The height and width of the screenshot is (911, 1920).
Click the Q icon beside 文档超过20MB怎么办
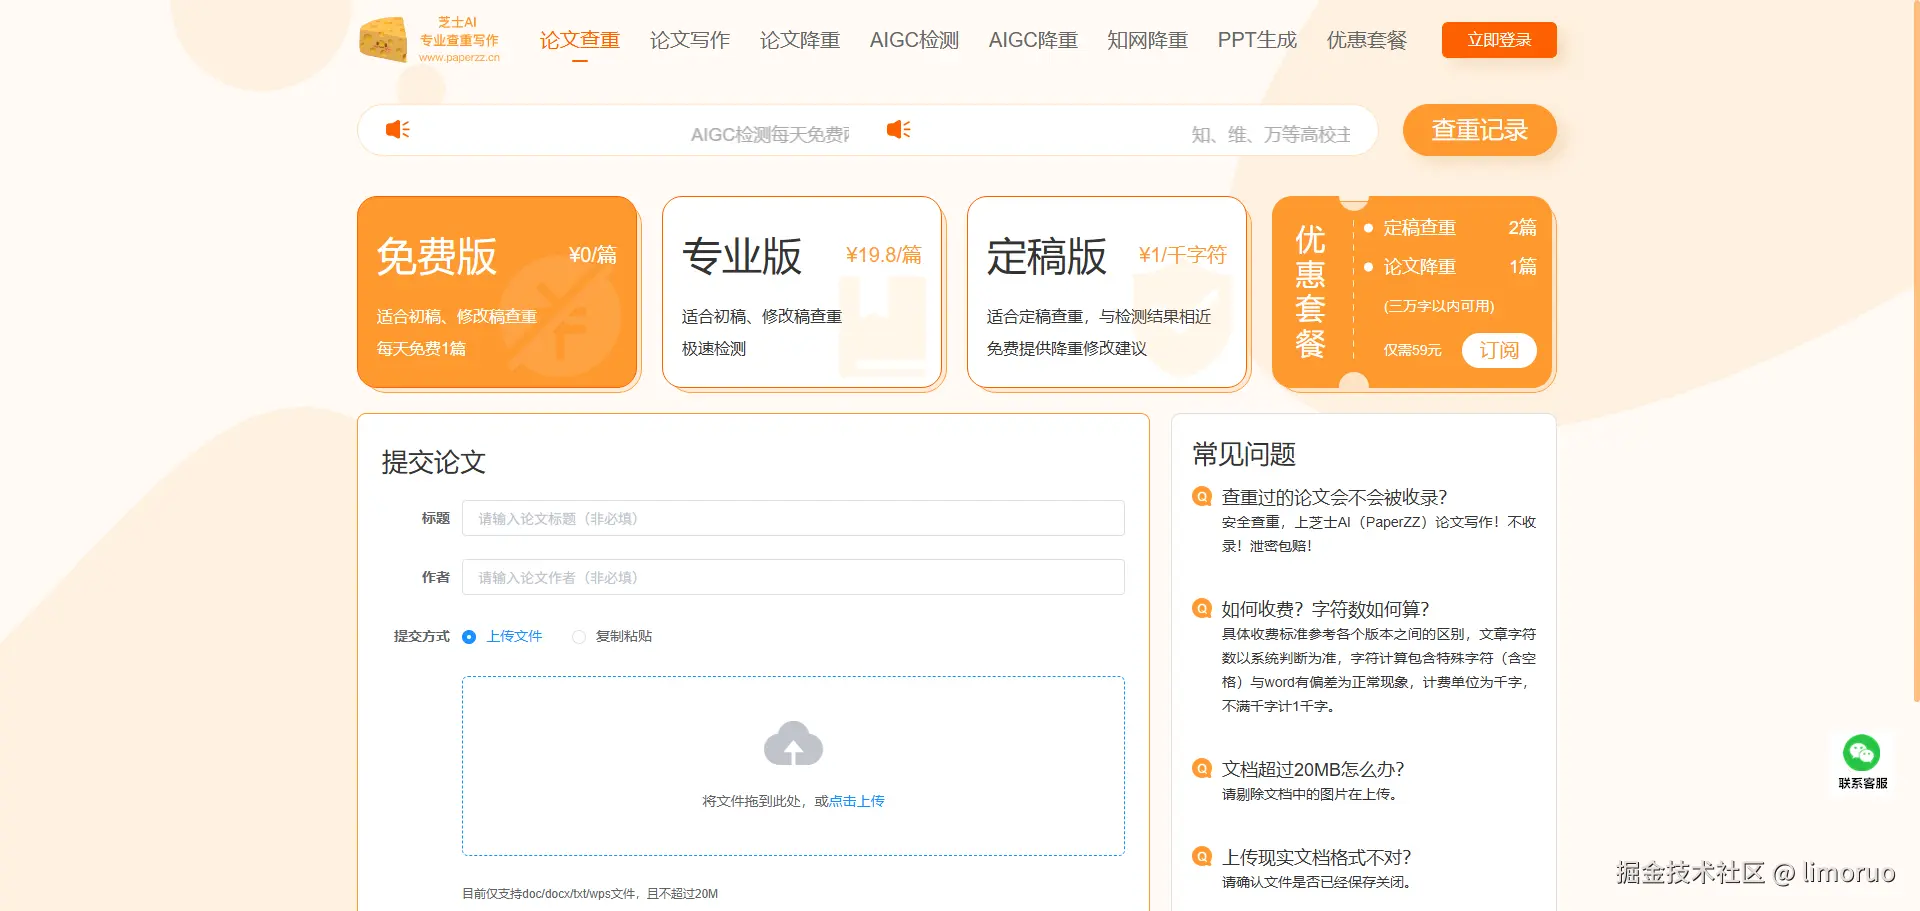pyautogui.click(x=1202, y=769)
